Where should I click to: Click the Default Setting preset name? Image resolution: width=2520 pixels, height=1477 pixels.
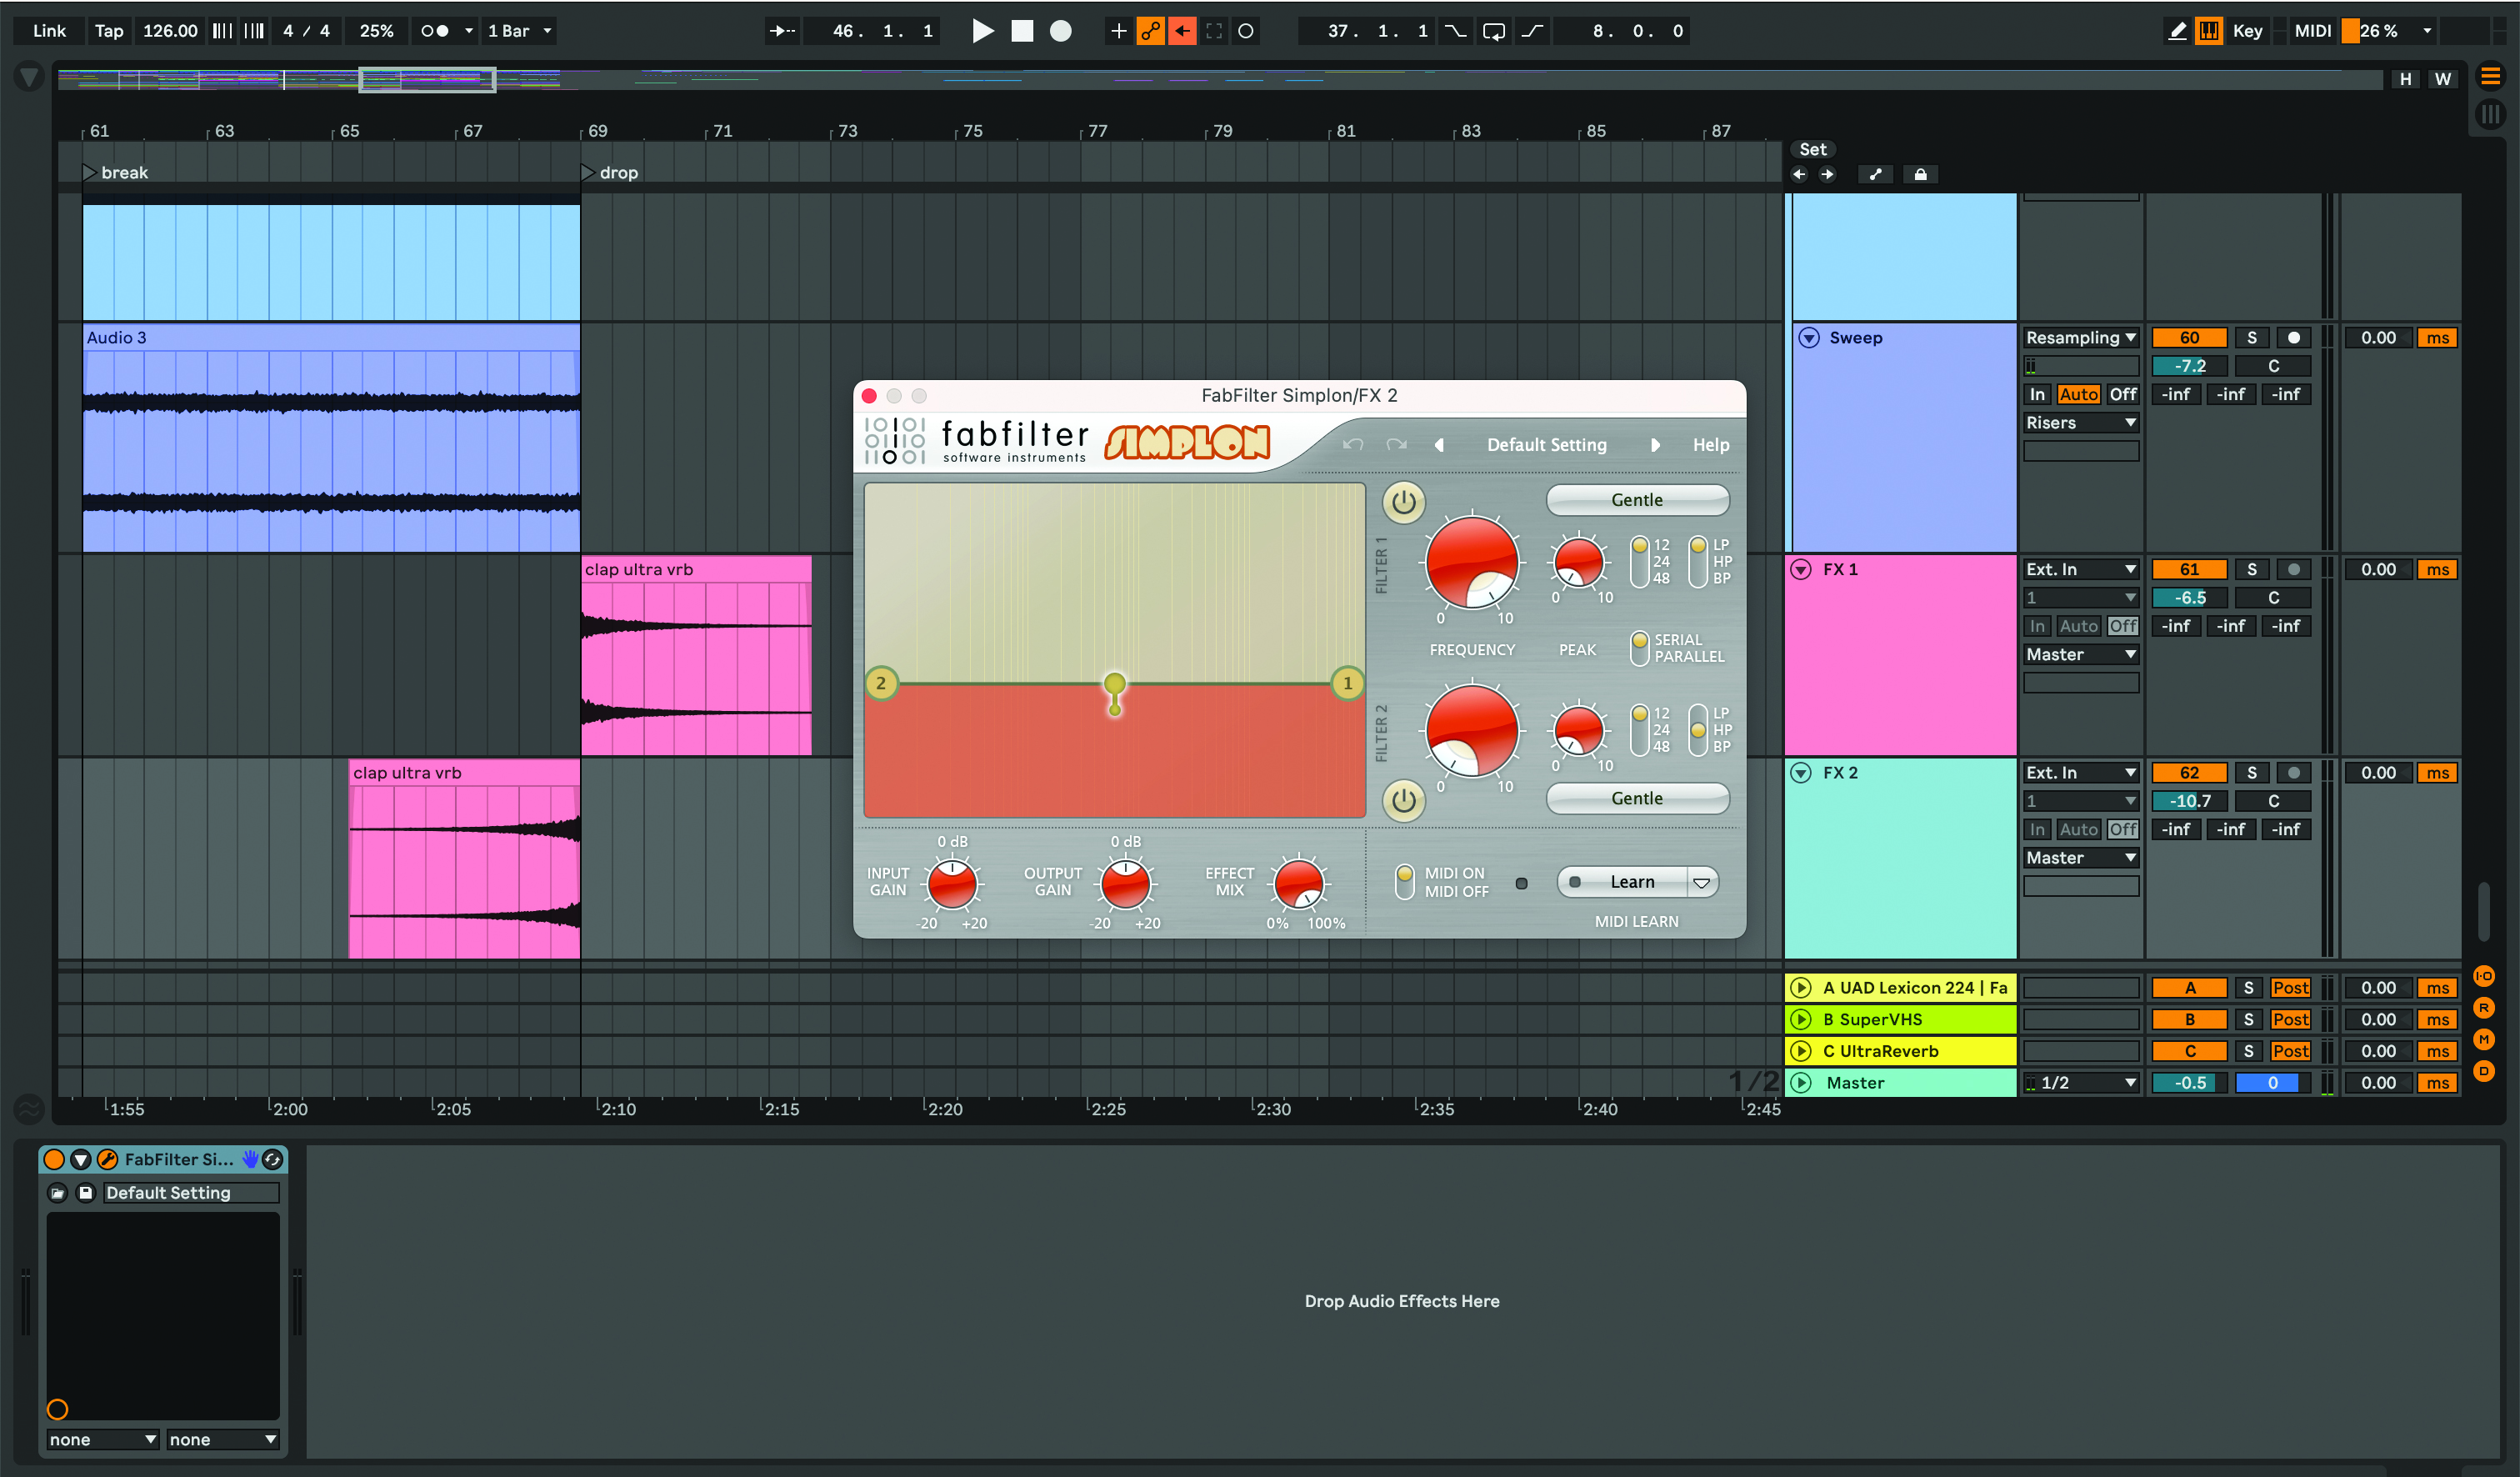click(x=1546, y=445)
